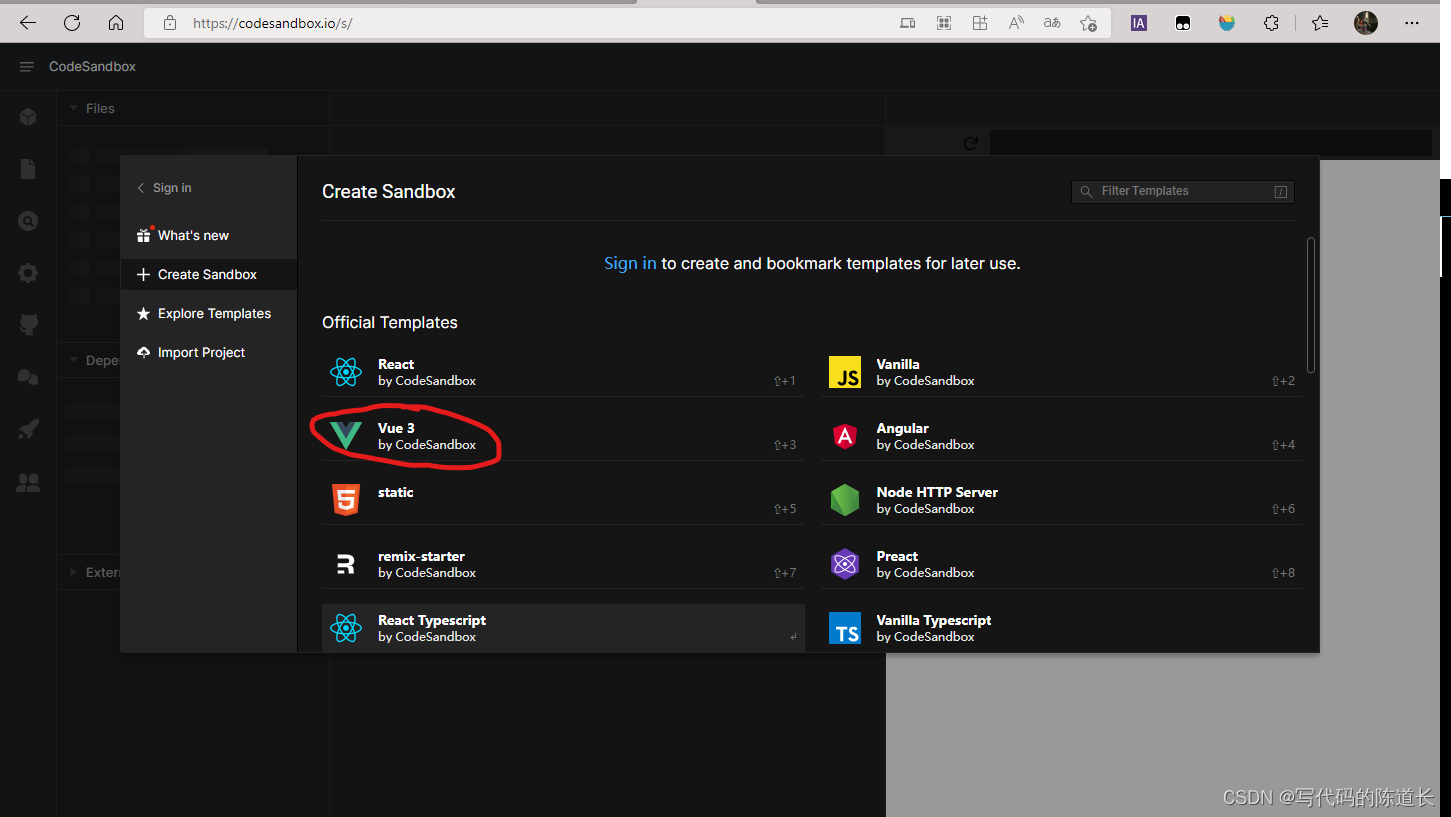Open the Deployment rocket sidebar icon
Screen dimensions: 1451x817
28,430
